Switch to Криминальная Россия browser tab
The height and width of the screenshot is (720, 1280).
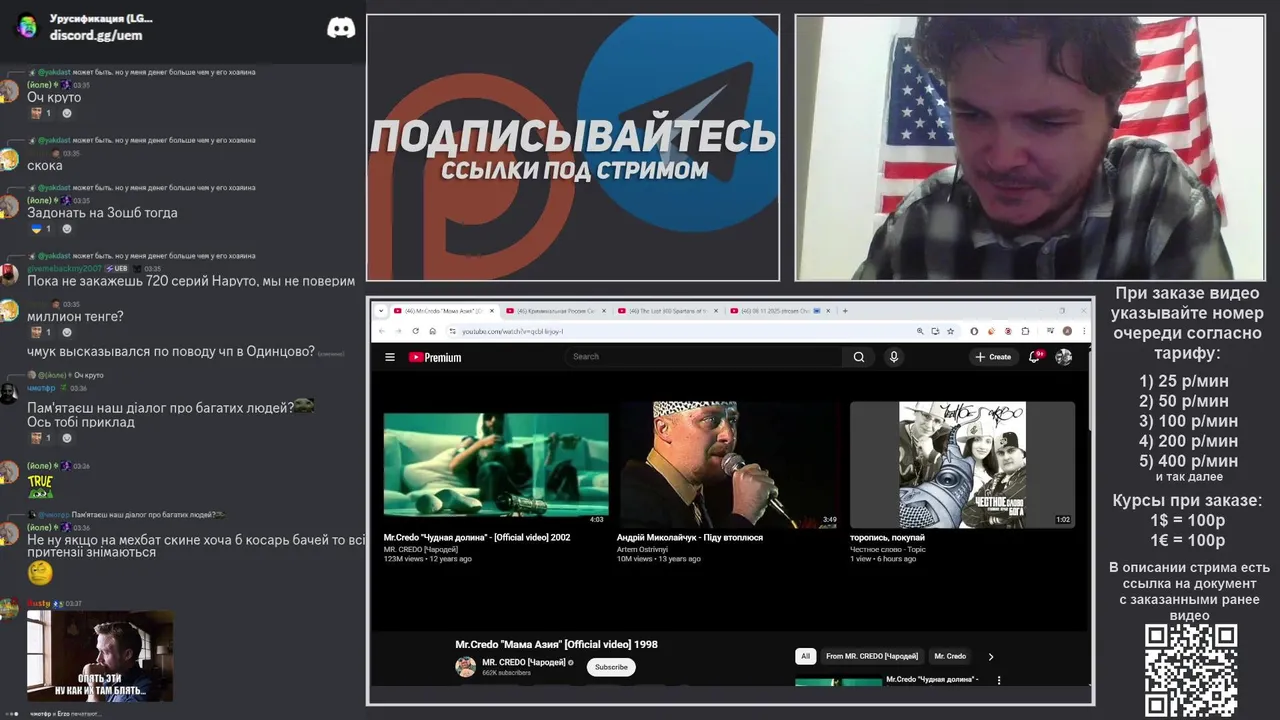555,311
